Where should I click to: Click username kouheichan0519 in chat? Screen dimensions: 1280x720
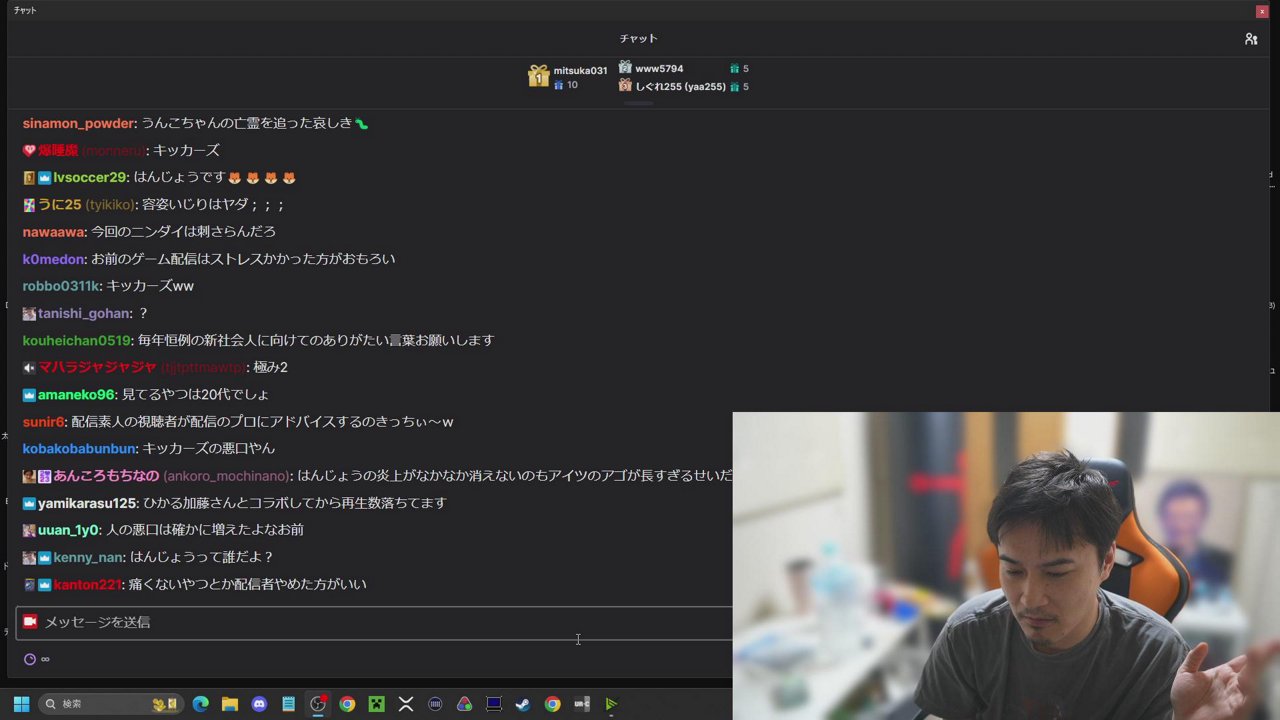pos(77,340)
